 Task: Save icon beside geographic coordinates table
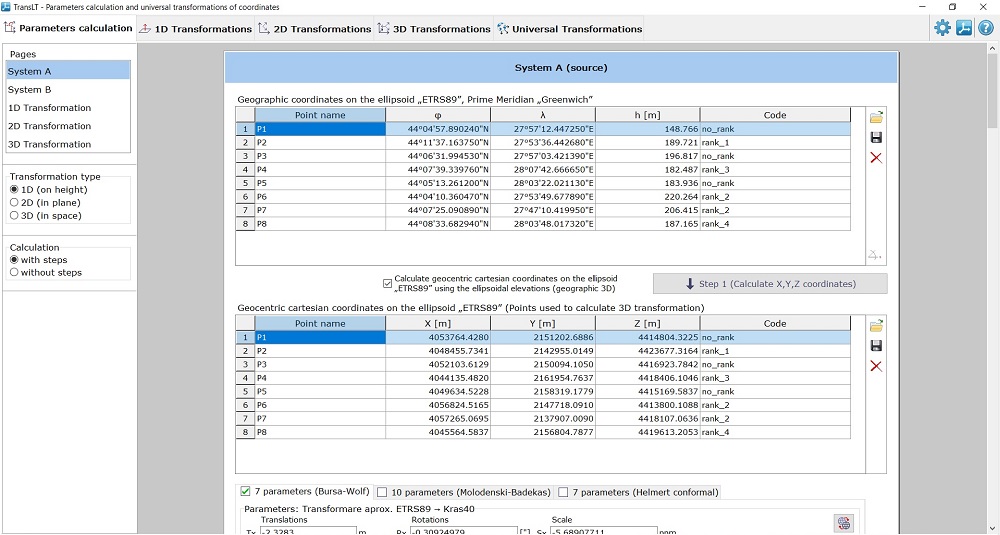tap(876, 138)
